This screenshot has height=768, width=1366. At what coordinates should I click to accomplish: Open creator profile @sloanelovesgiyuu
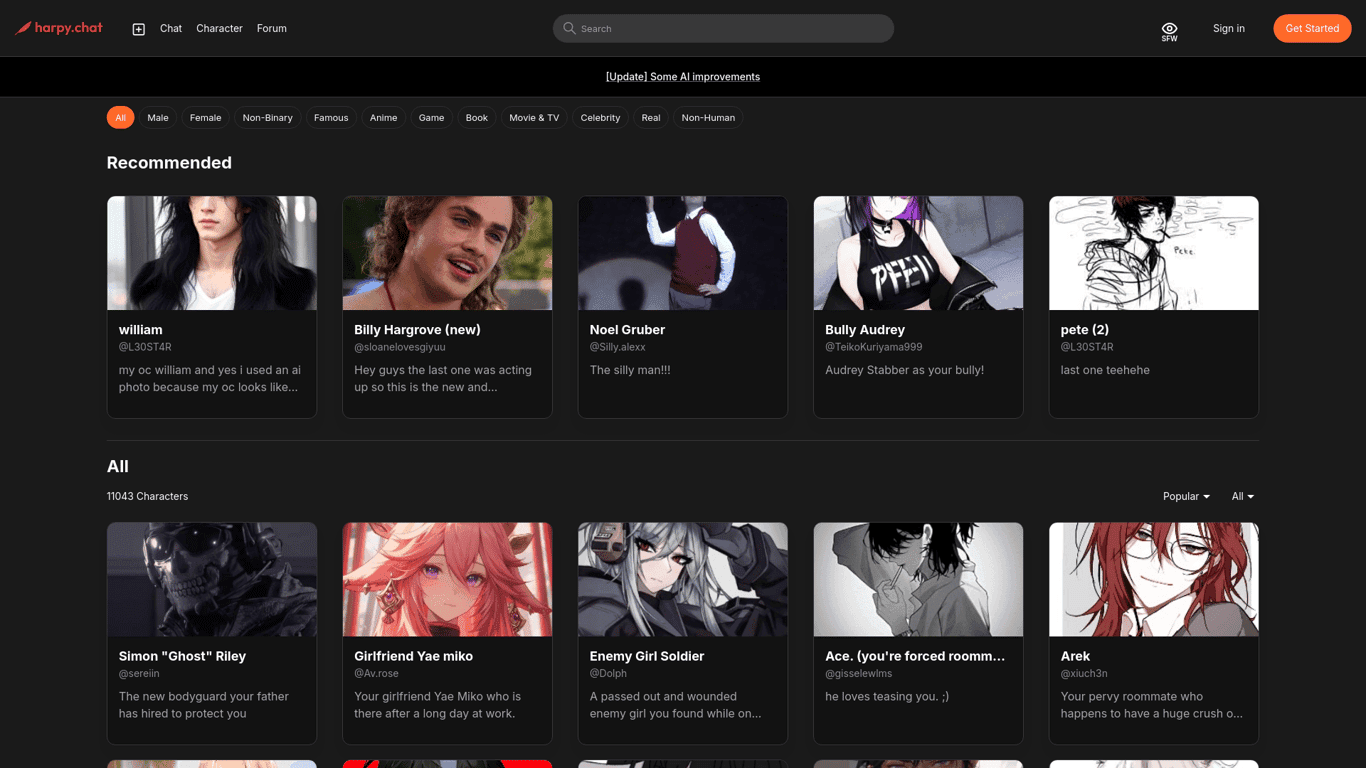[x=400, y=347]
